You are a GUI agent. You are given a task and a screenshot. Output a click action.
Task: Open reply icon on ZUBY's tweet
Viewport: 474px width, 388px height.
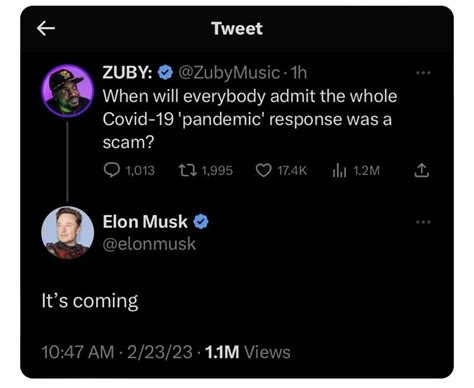[111, 170]
